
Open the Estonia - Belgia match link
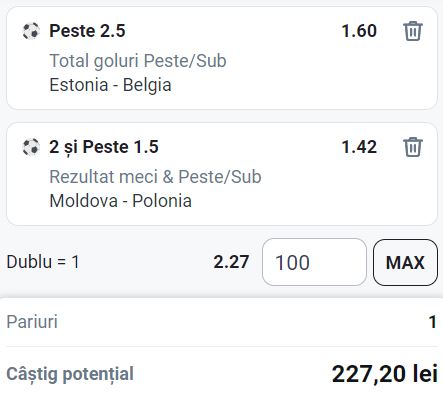click(x=110, y=85)
